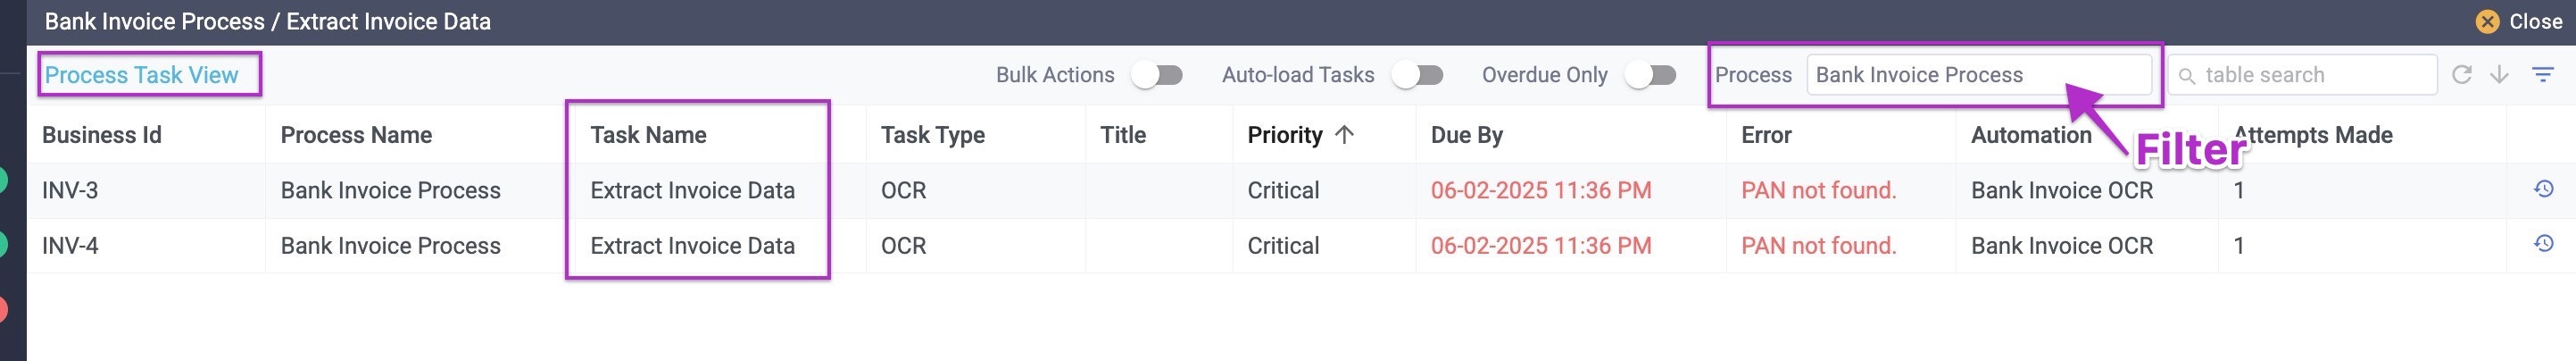
Task: Open the INV-3 business id row
Action: click(70, 190)
